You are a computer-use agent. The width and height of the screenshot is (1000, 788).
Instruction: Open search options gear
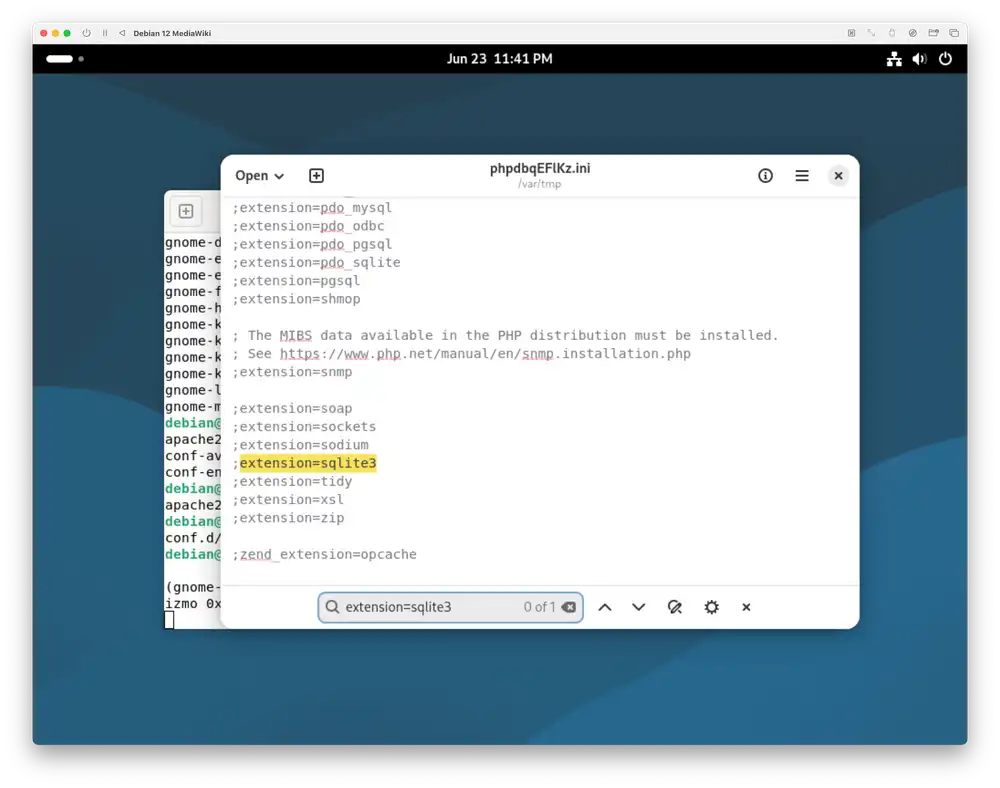(711, 607)
